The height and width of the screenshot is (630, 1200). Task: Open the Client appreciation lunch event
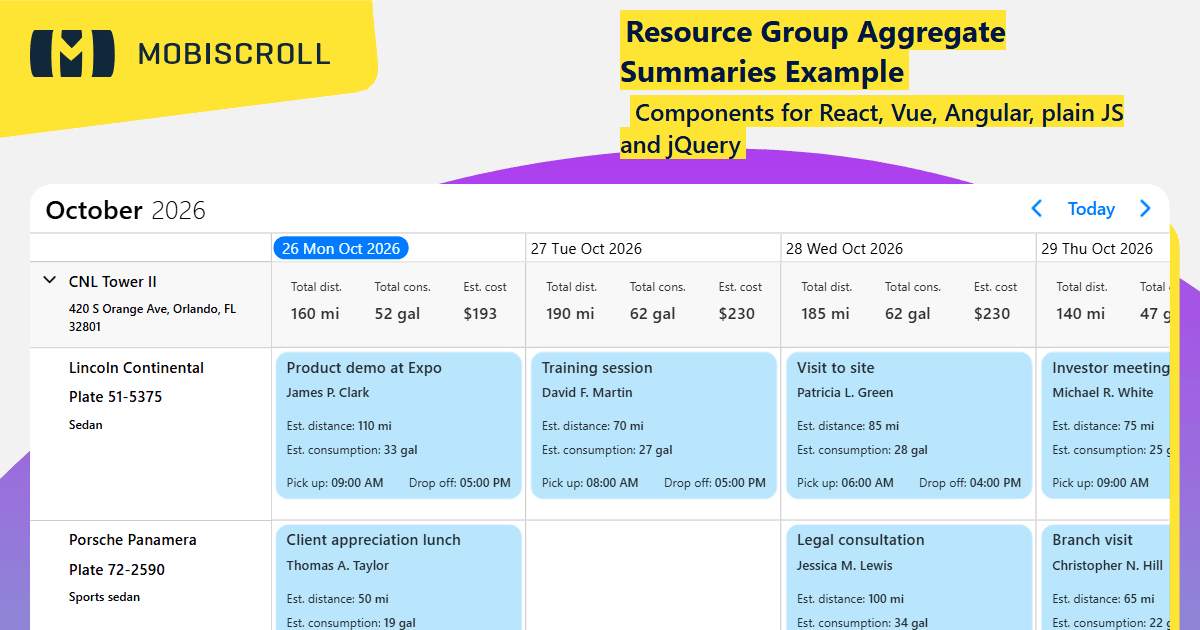(x=398, y=577)
